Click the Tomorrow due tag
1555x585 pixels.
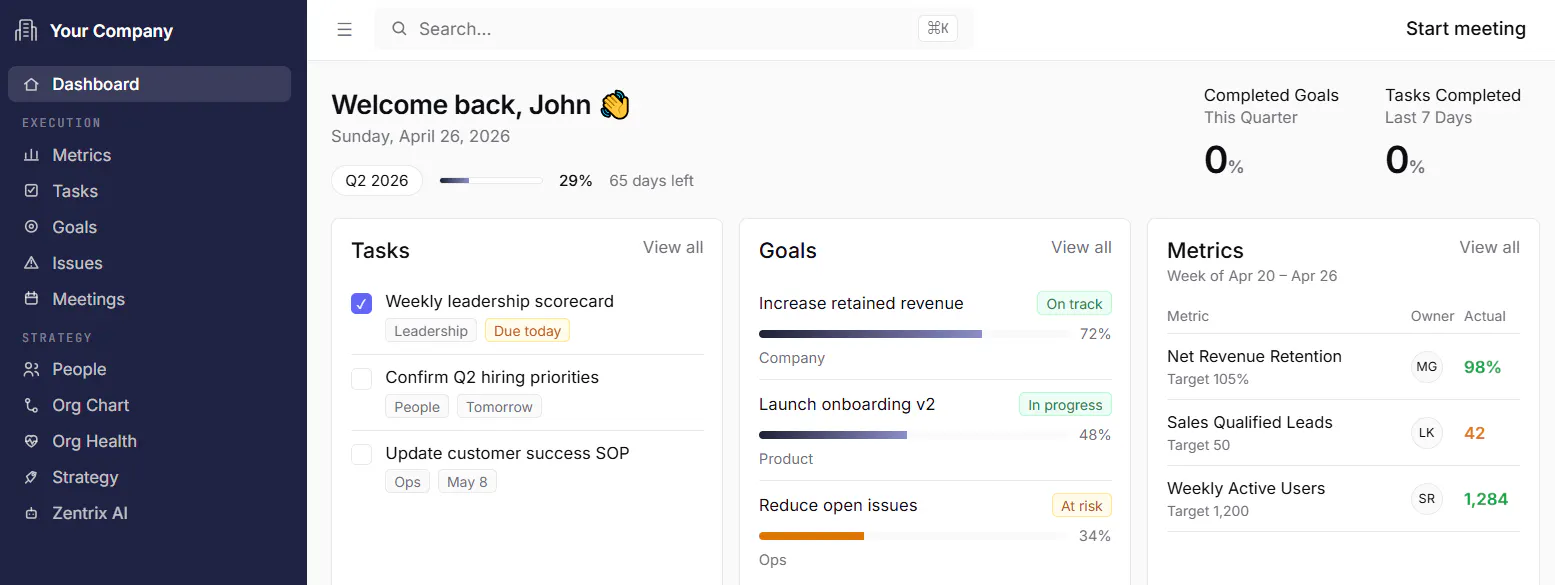[499, 407]
